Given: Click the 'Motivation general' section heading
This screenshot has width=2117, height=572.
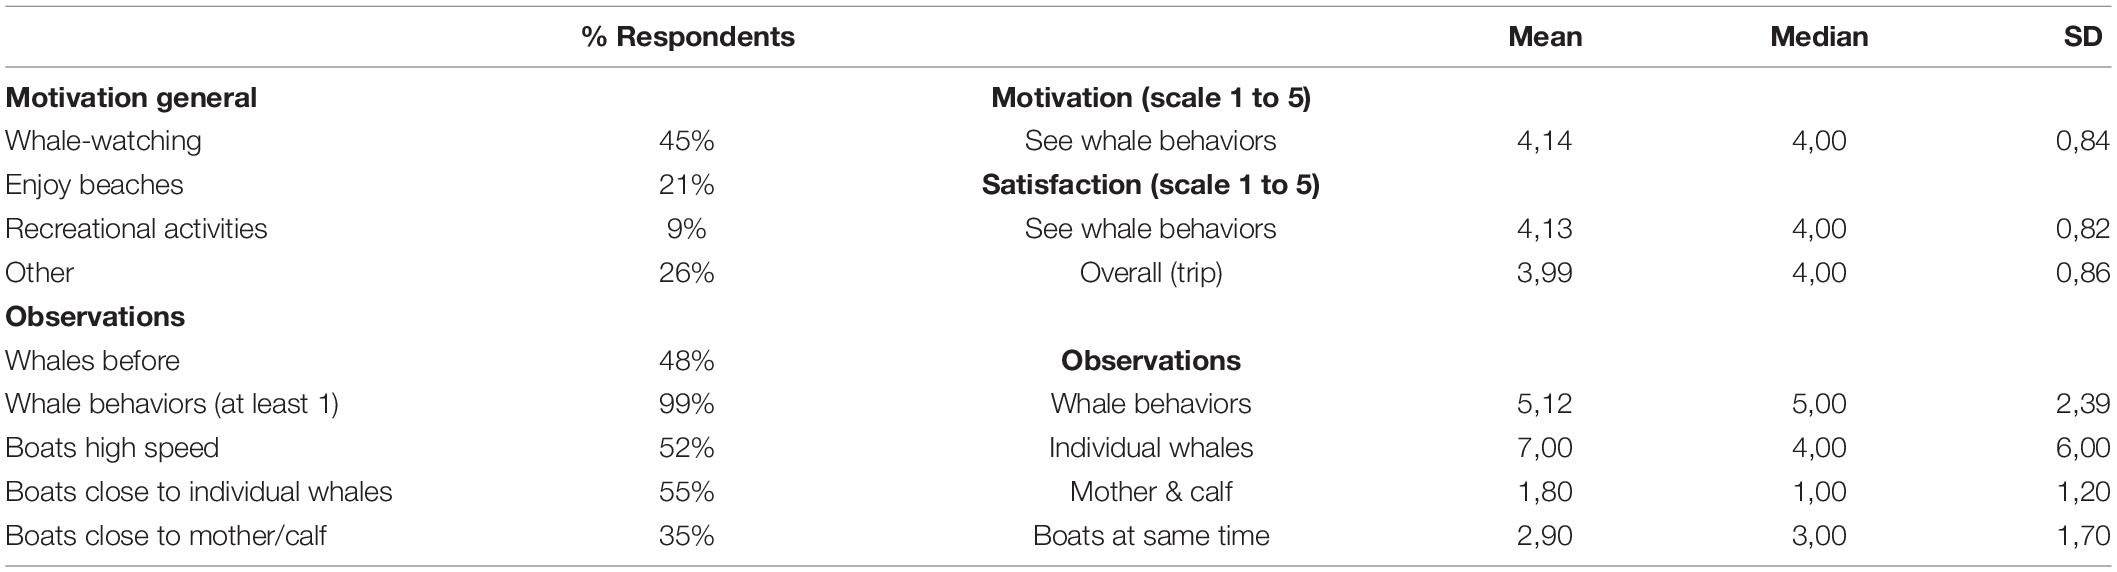Looking at the screenshot, I should coord(131,98).
